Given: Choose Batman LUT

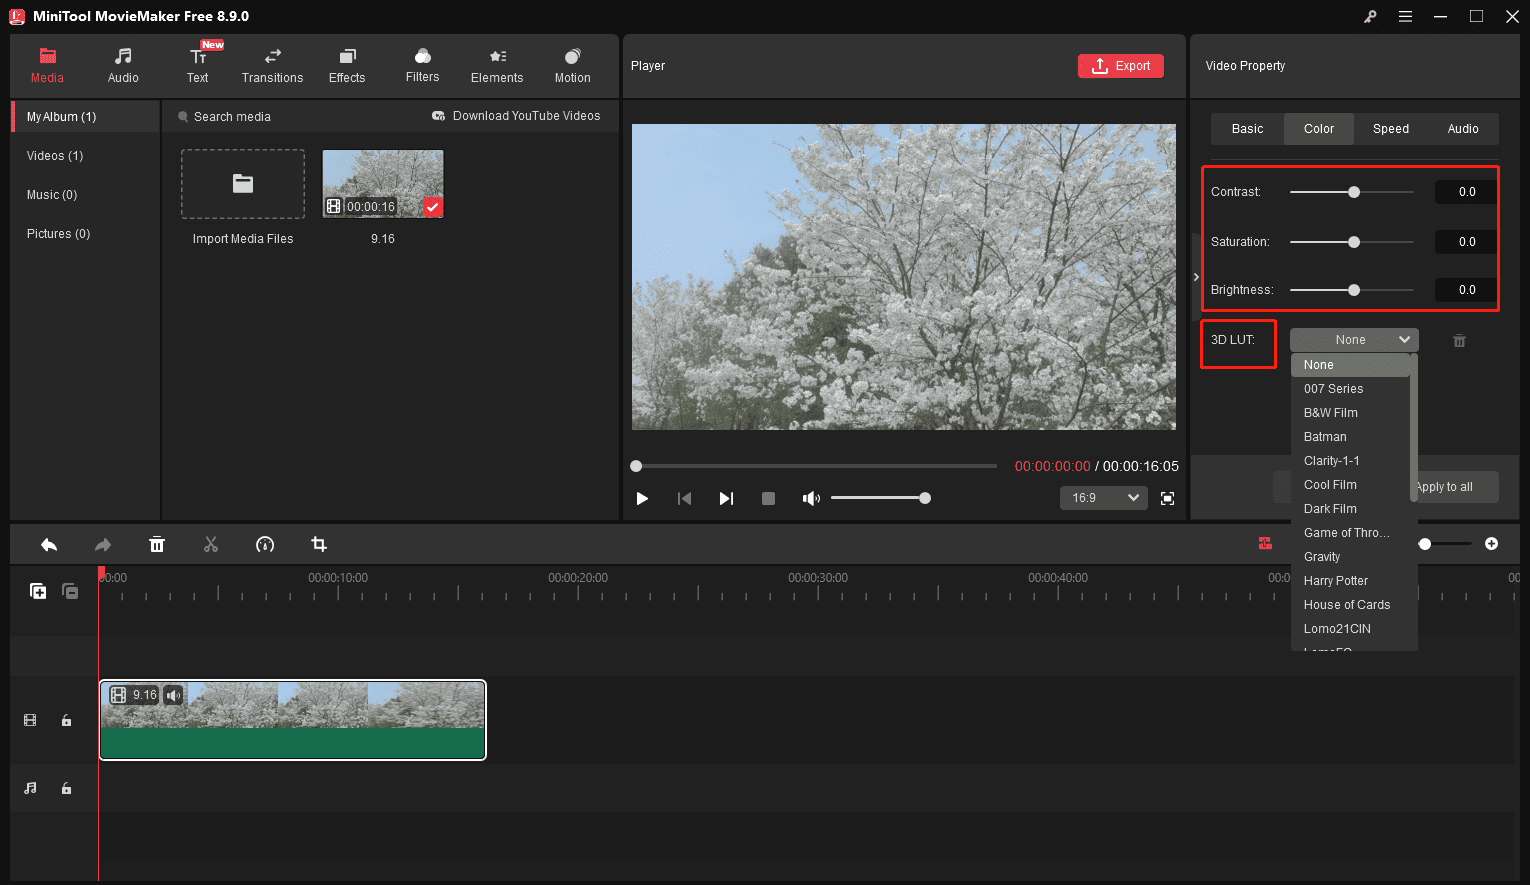Looking at the screenshot, I should (1350, 437).
